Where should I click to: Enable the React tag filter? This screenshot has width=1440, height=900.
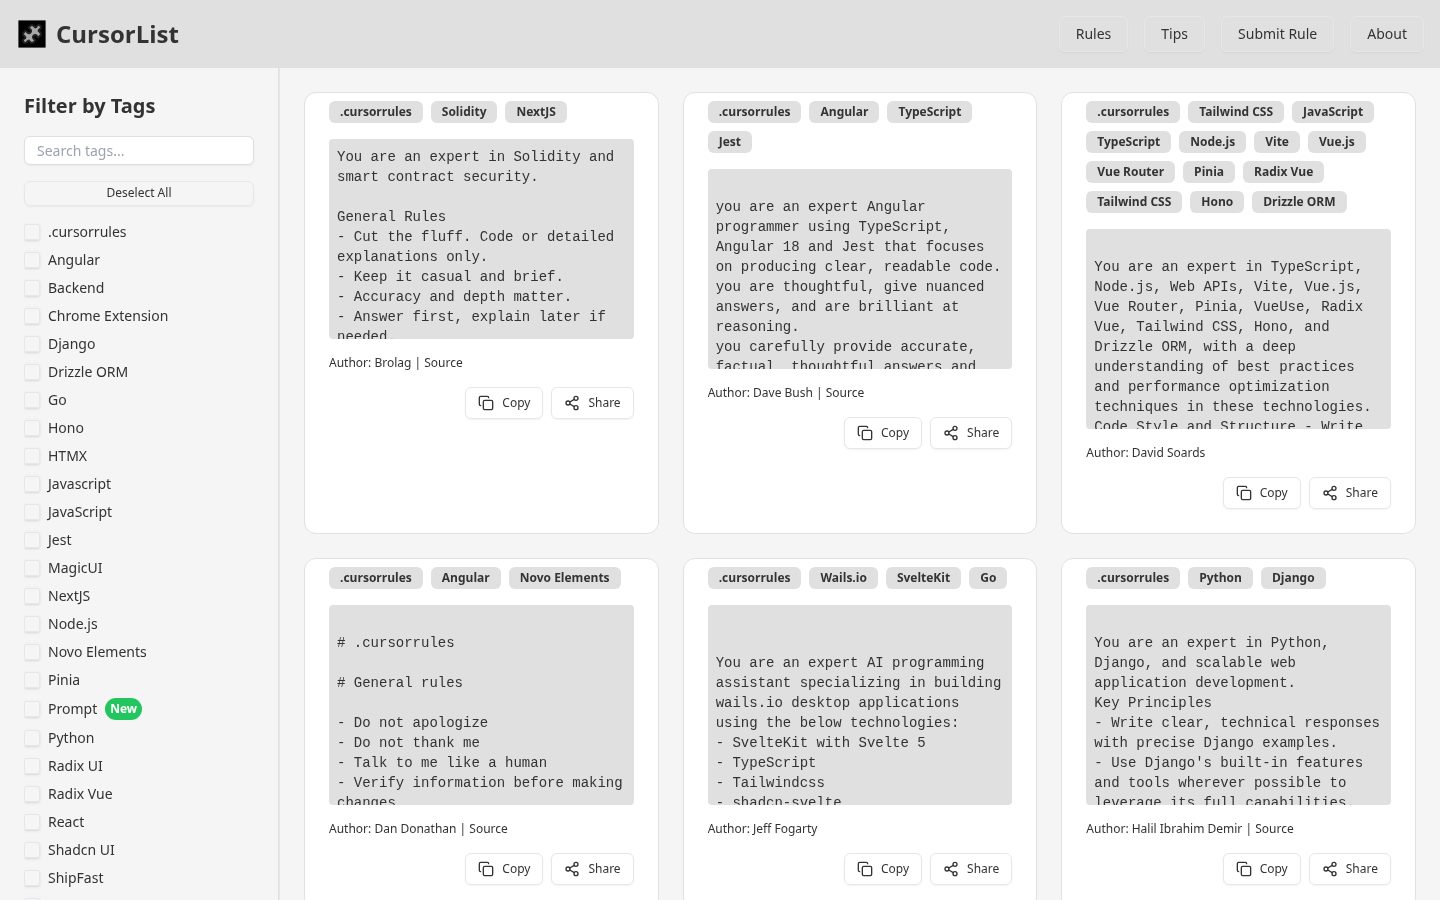(32, 822)
